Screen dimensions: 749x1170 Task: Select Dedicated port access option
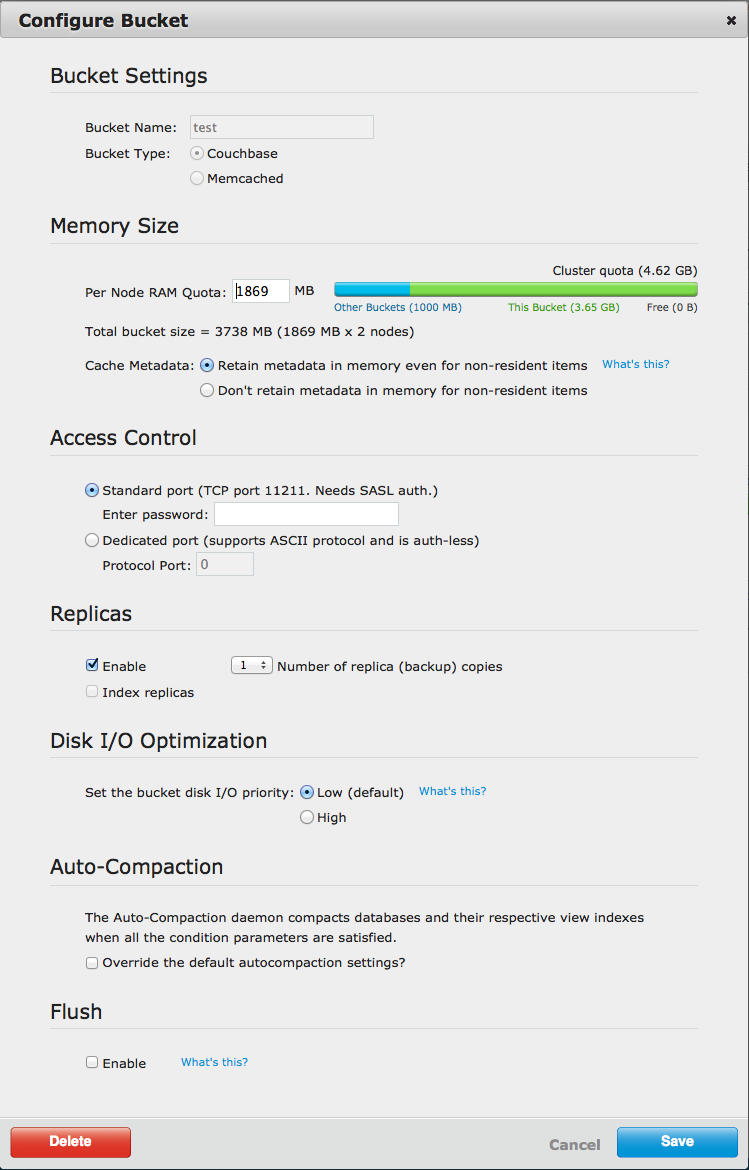pos(92,540)
